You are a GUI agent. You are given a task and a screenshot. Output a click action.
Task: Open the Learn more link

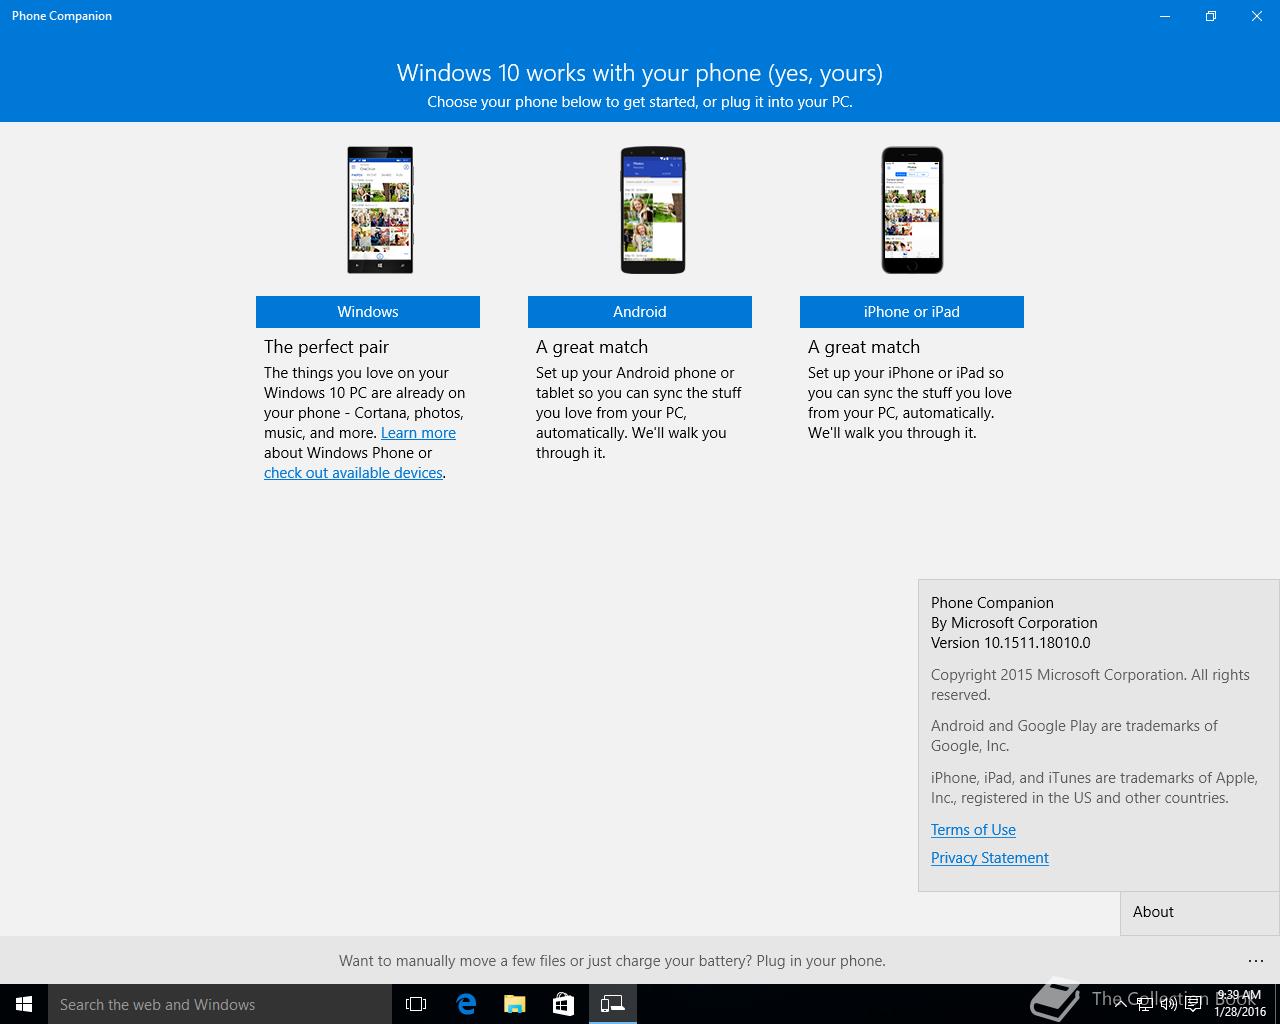[x=418, y=433]
